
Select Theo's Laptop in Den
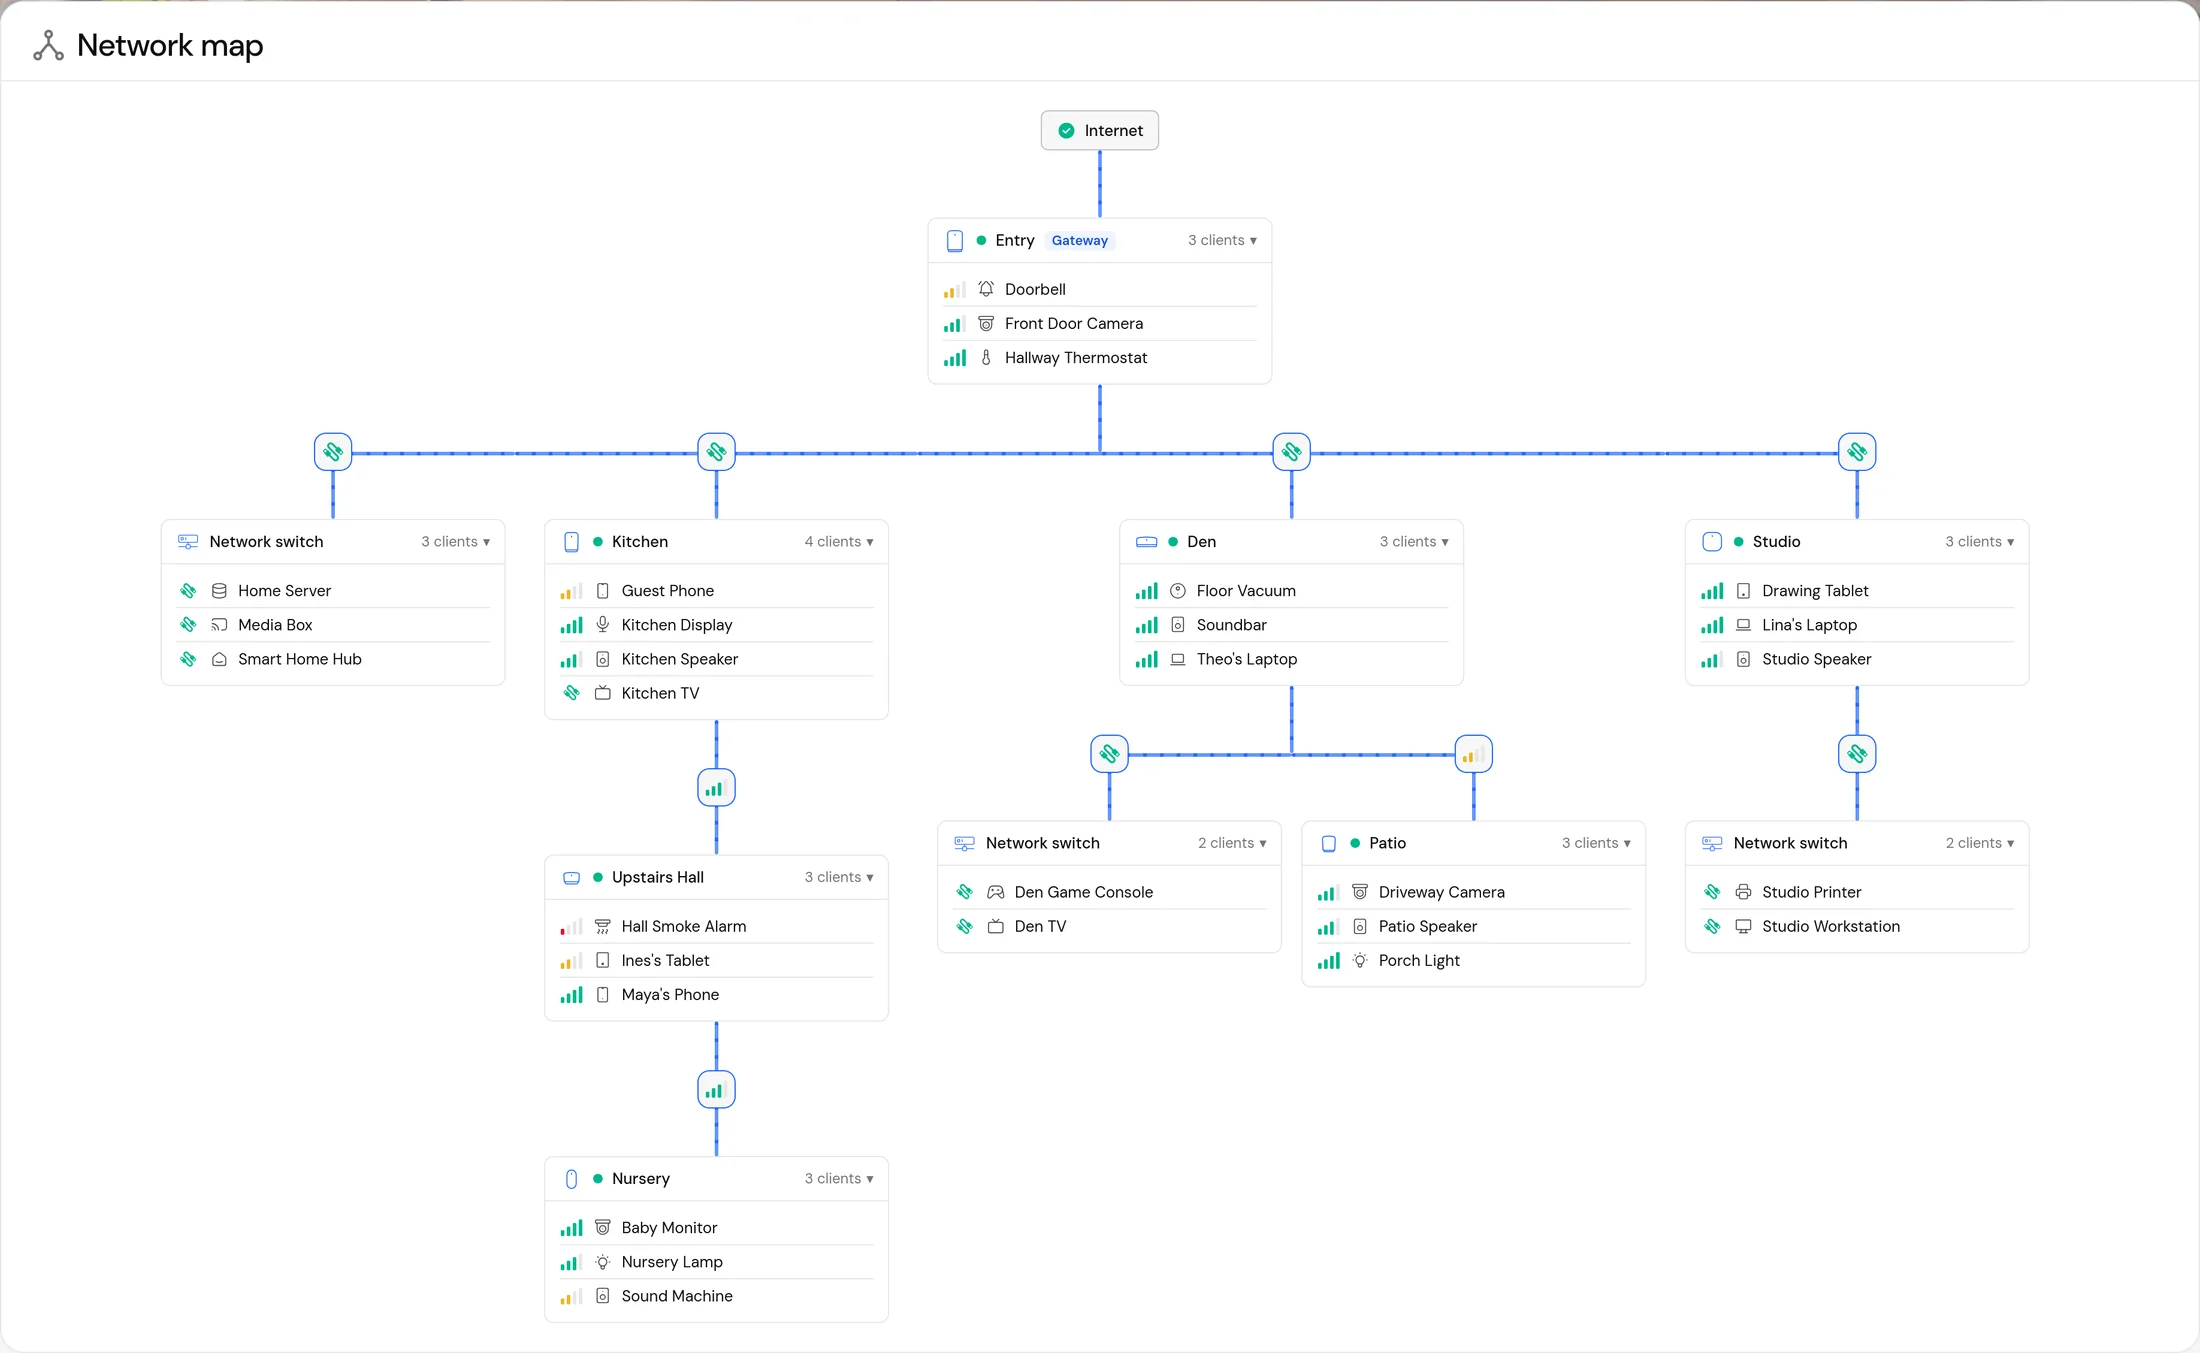tap(1291, 660)
